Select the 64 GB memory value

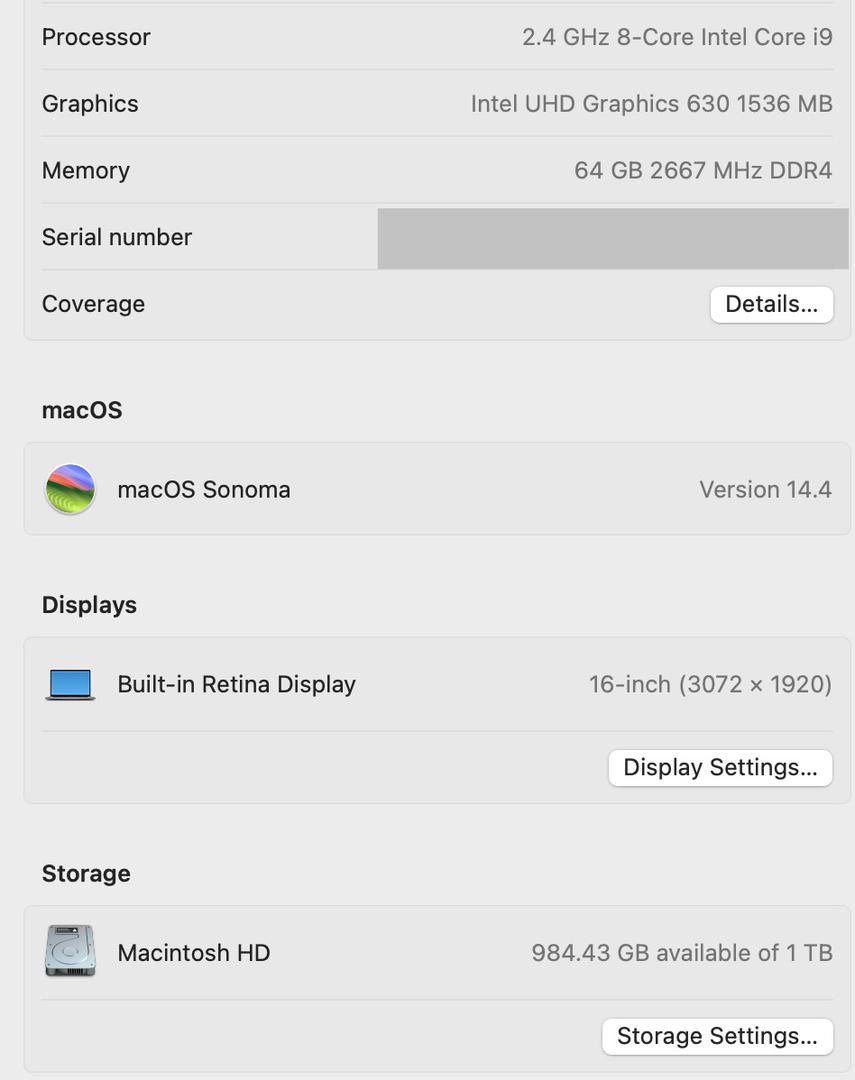point(702,171)
